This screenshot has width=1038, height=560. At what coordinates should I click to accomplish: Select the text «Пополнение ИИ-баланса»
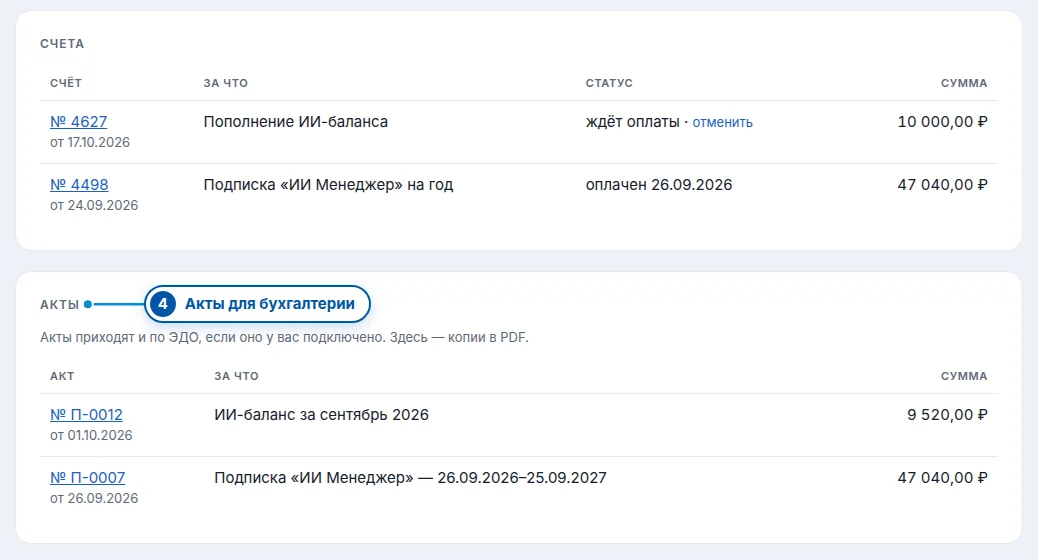point(295,122)
